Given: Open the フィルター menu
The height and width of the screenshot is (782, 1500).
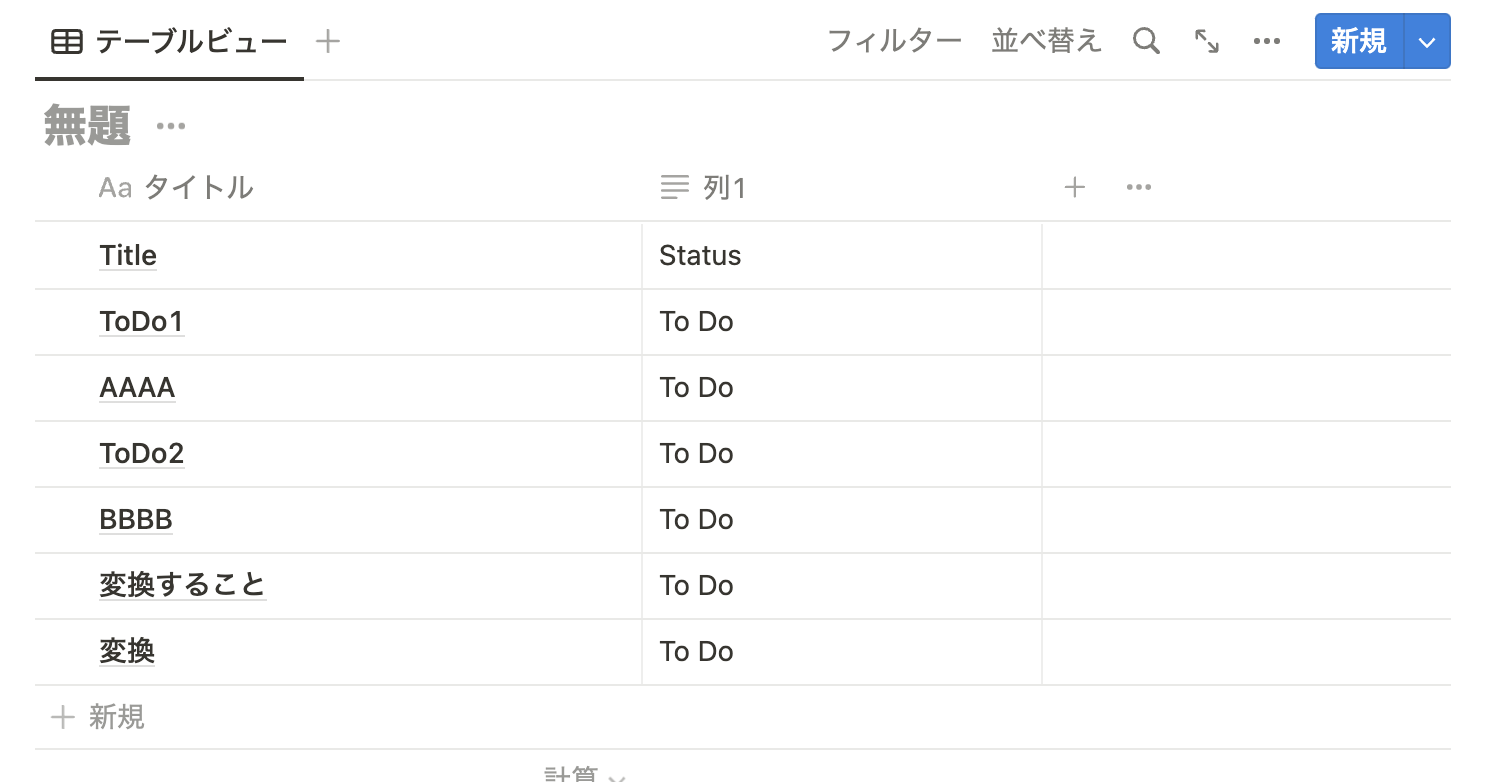Looking at the screenshot, I should tap(895, 41).
